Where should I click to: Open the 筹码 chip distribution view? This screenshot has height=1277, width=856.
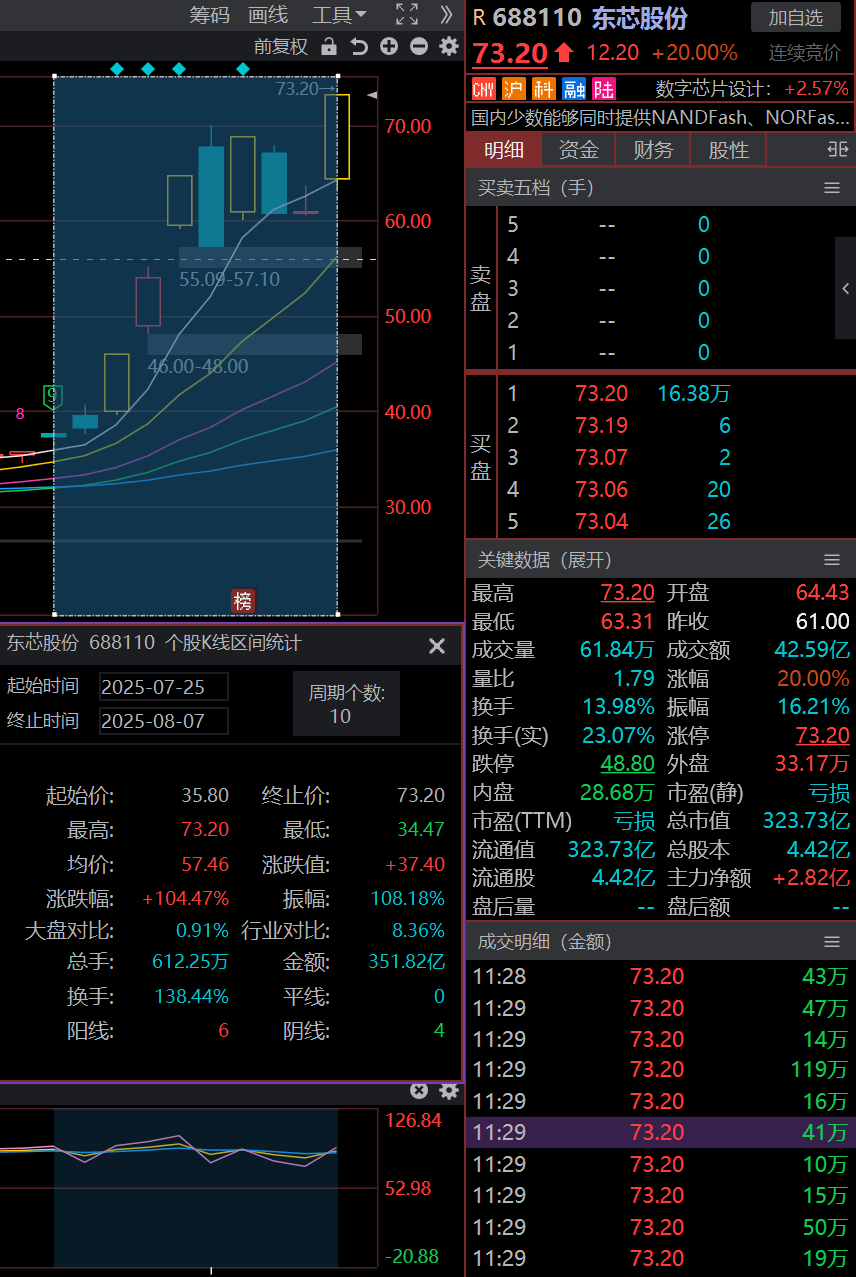coord(209,15)
